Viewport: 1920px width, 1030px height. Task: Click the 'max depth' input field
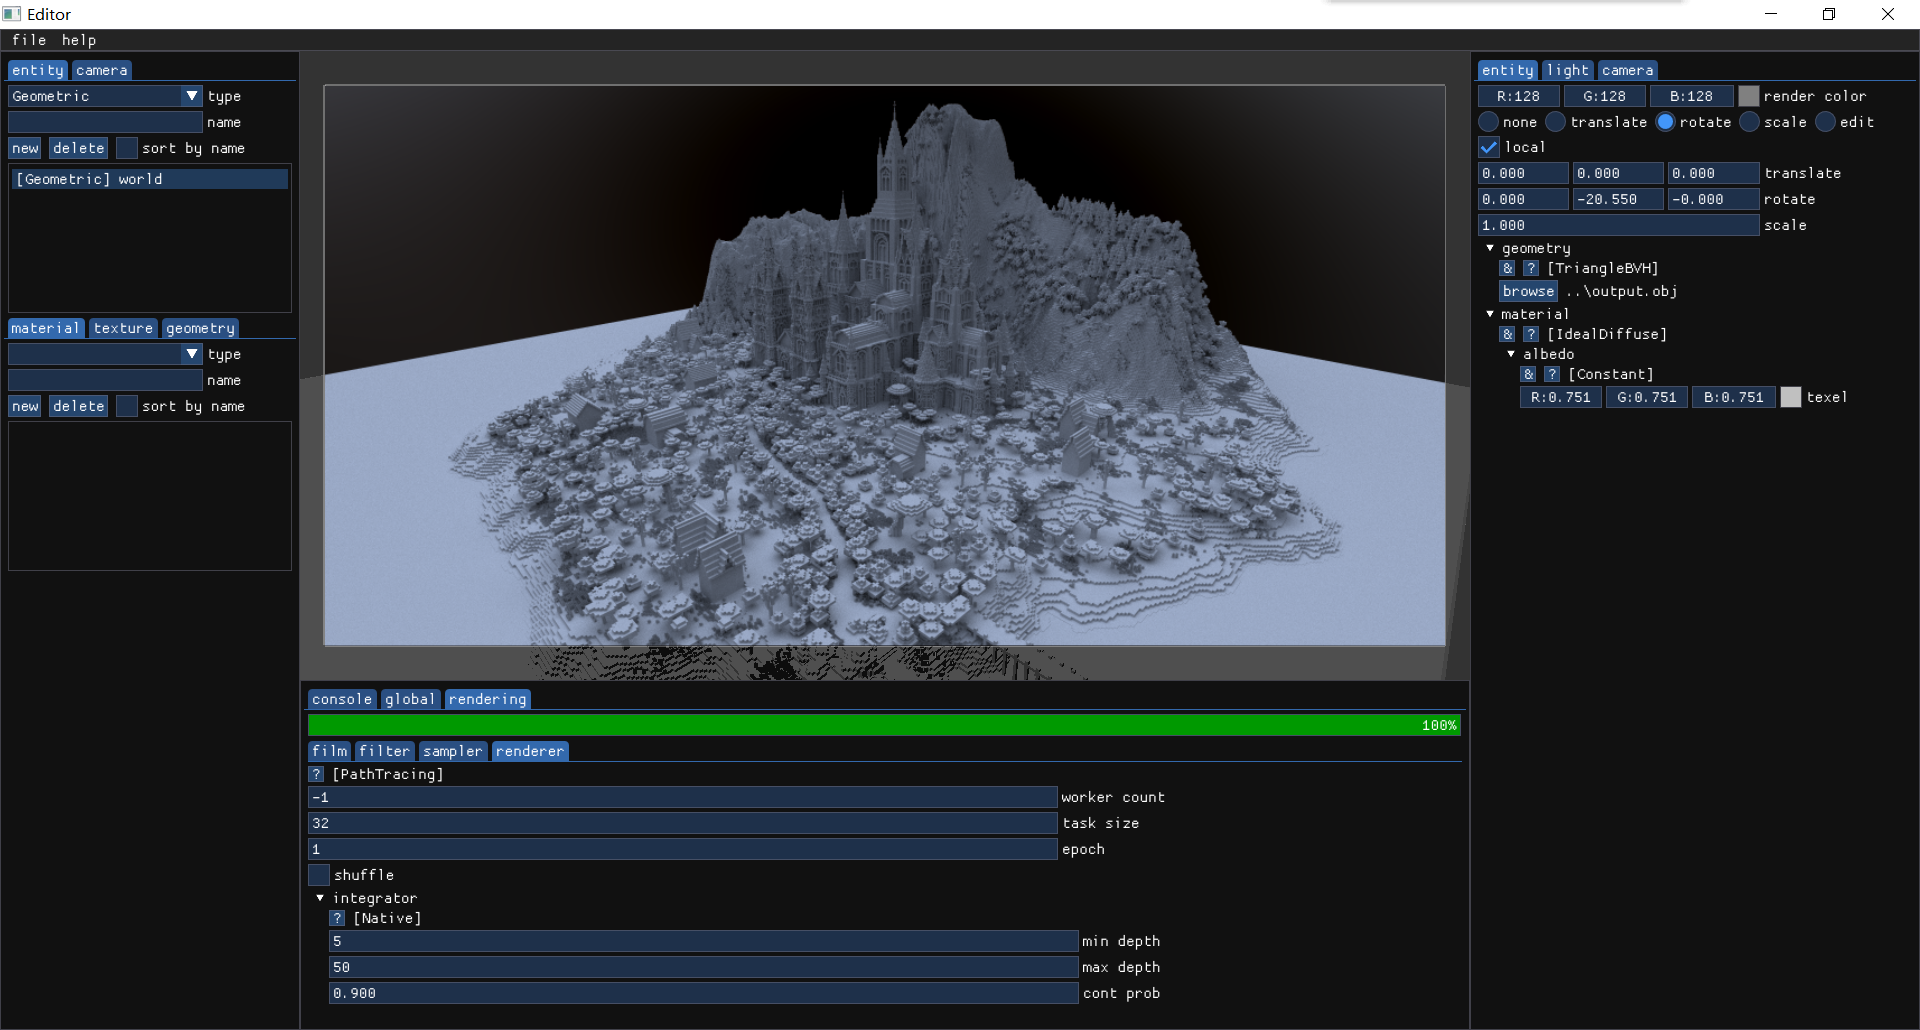pyautogui.click(x=704, y=967)
